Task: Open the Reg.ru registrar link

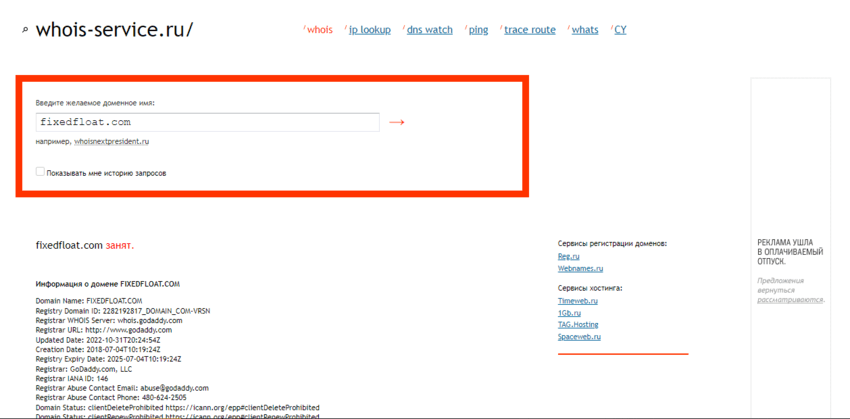Action: (x=568, y=256)
